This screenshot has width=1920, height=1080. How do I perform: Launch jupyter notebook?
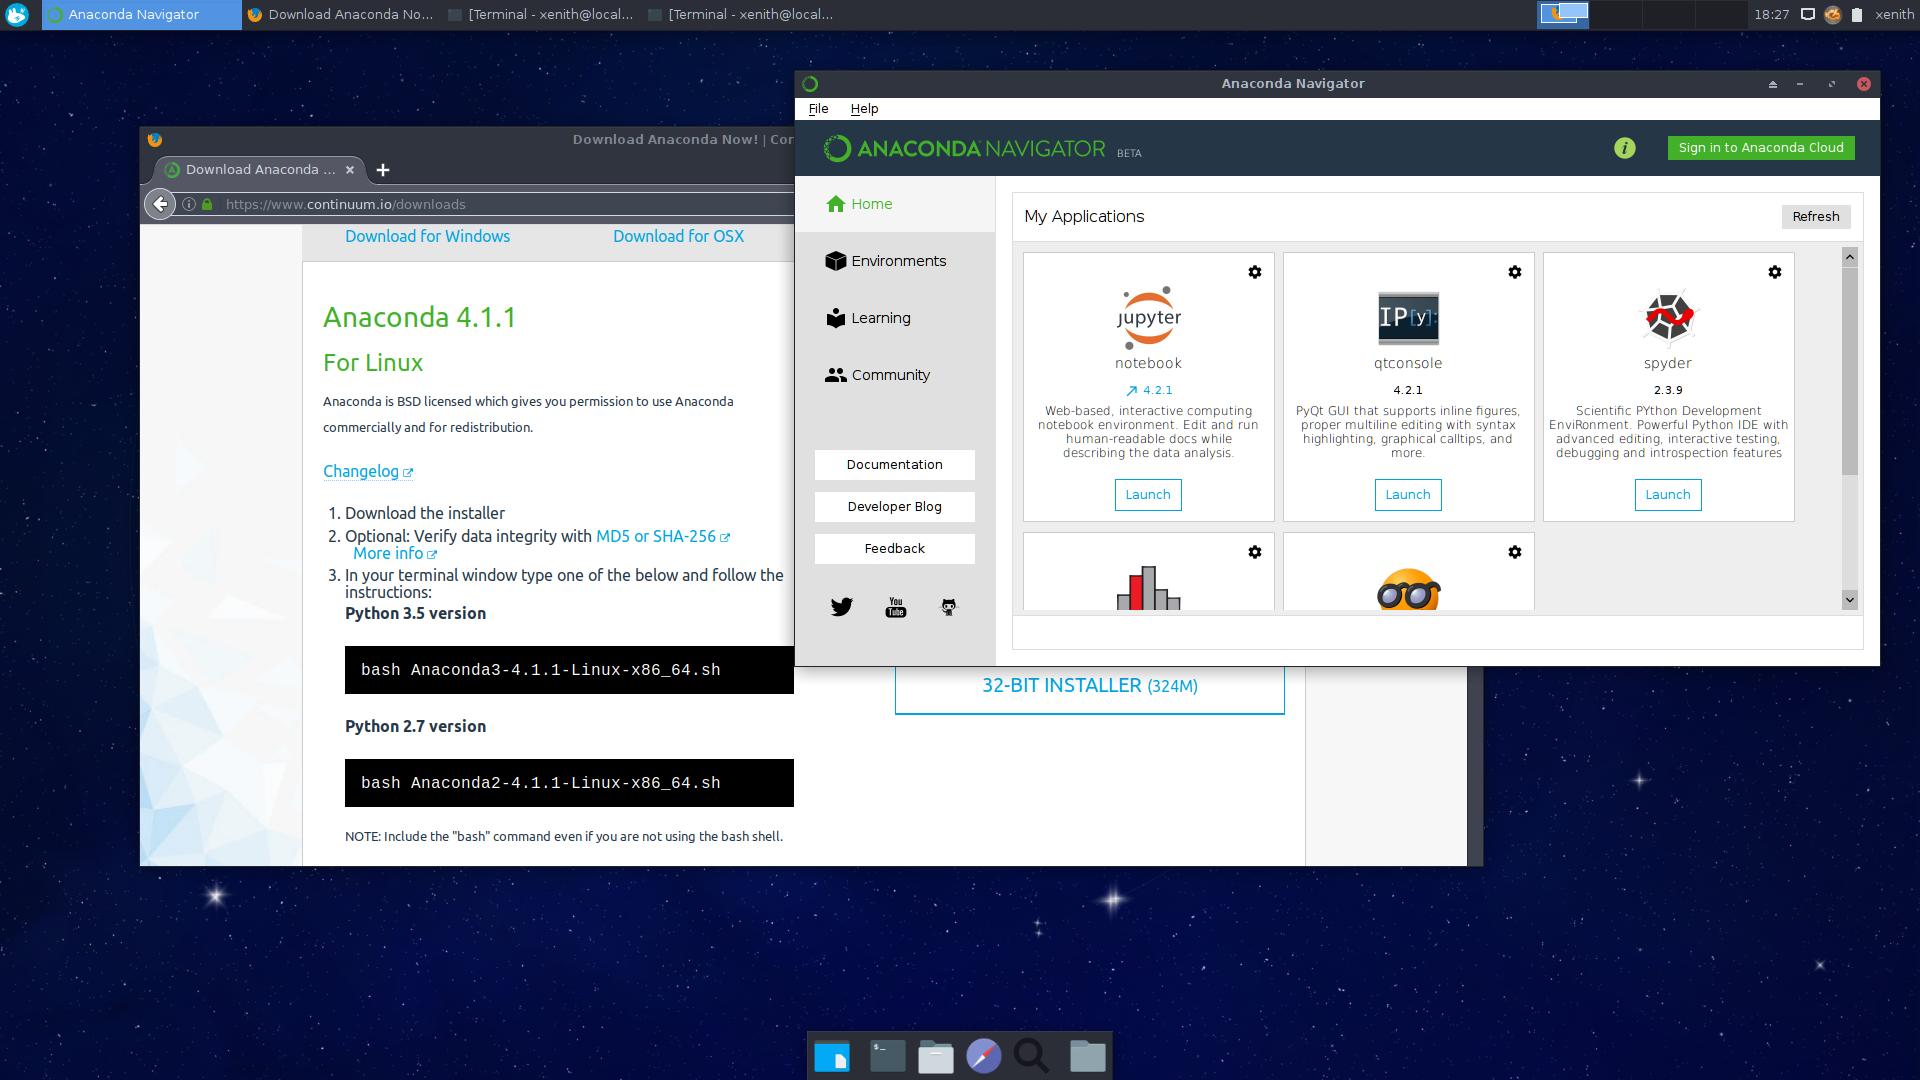[x=1148, y=495]
